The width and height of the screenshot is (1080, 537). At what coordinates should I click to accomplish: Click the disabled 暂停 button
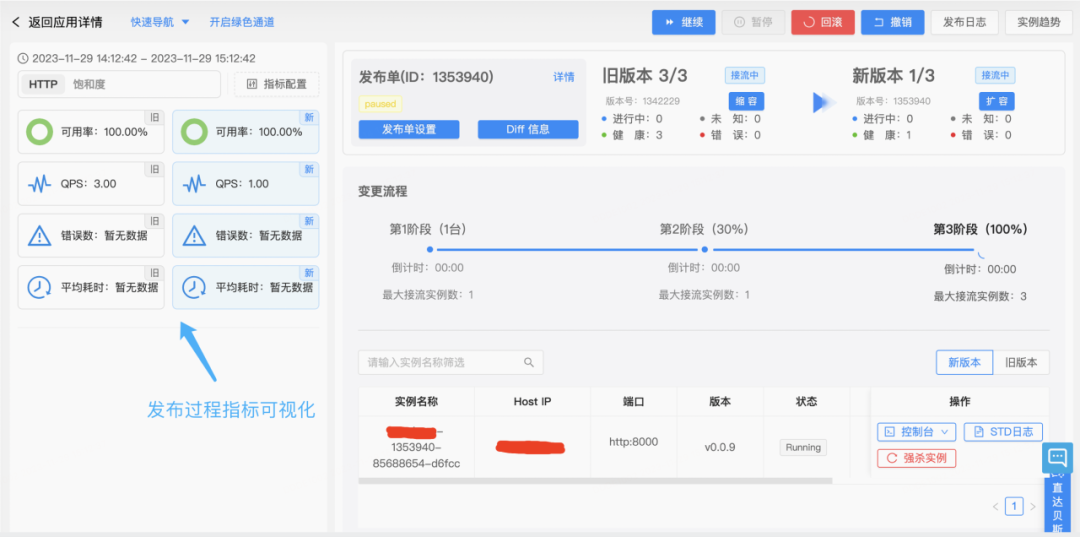click(x=753, y=22)
